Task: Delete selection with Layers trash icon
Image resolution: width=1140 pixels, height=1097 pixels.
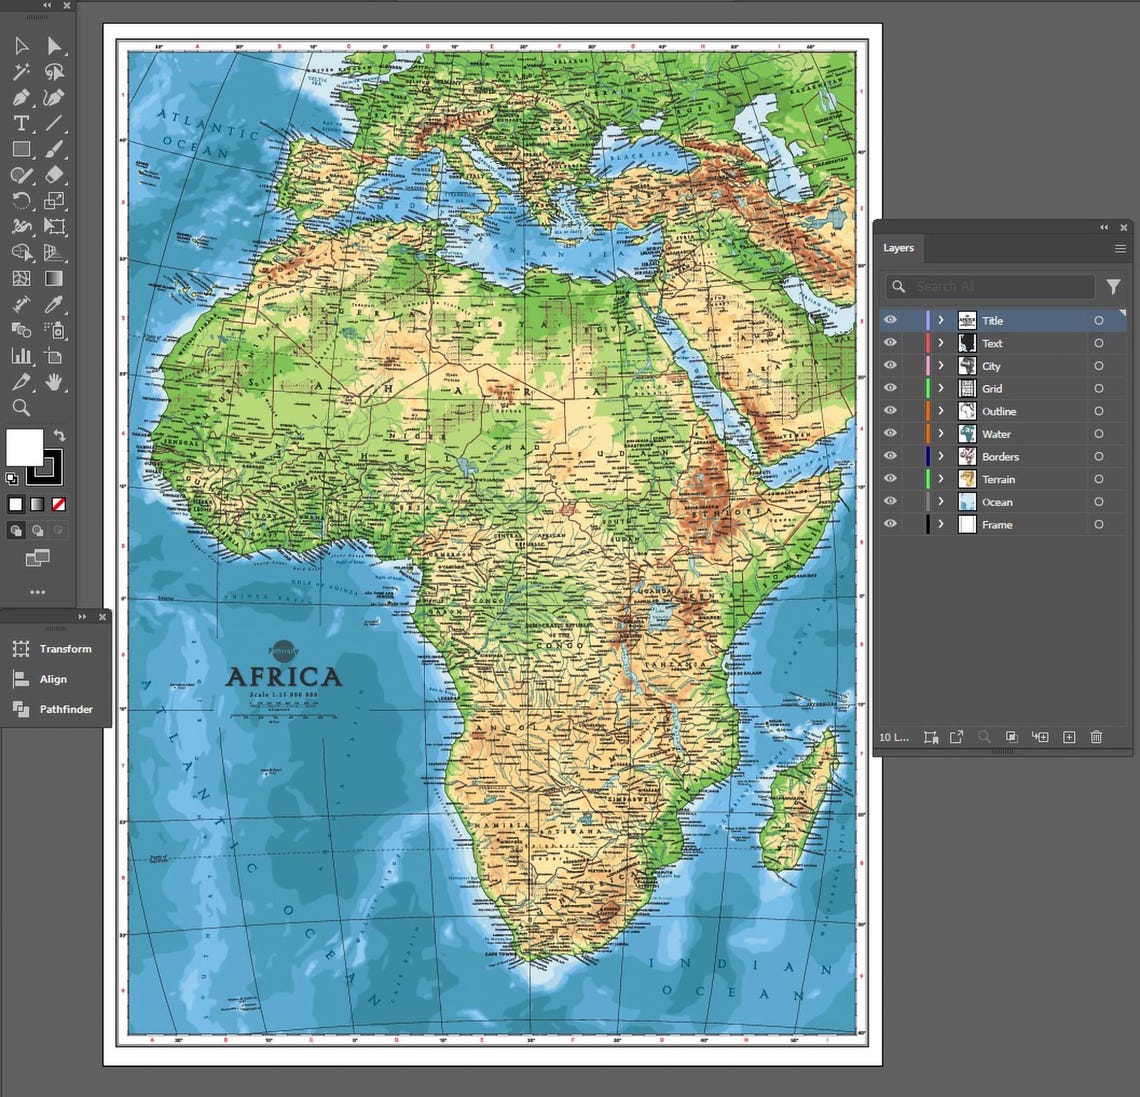Action: pyautogui.click(x=1096, y=737)
